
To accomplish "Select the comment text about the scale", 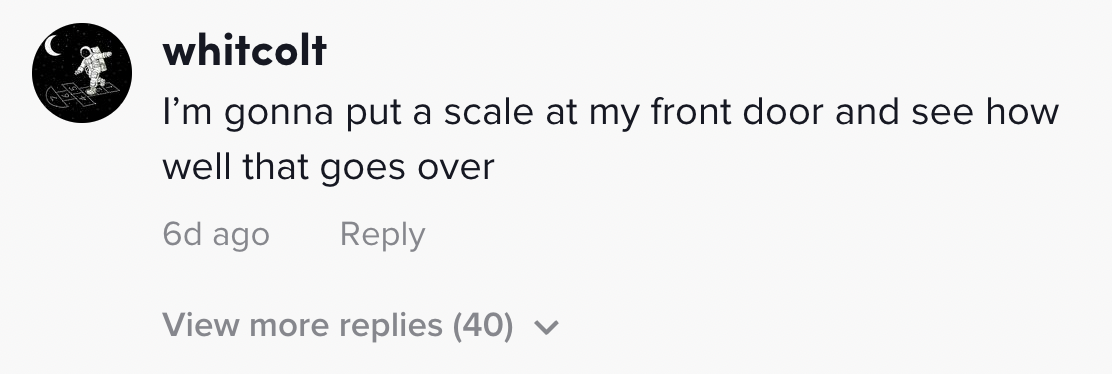I will point(611,139).
